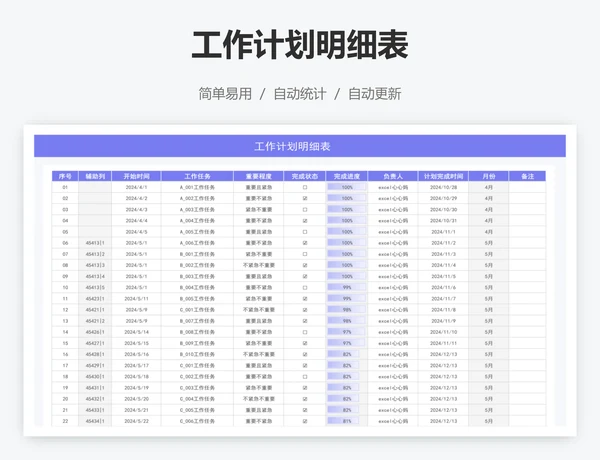
Task: Click the 完成状态 column header
Action: (x=305, y=176)
